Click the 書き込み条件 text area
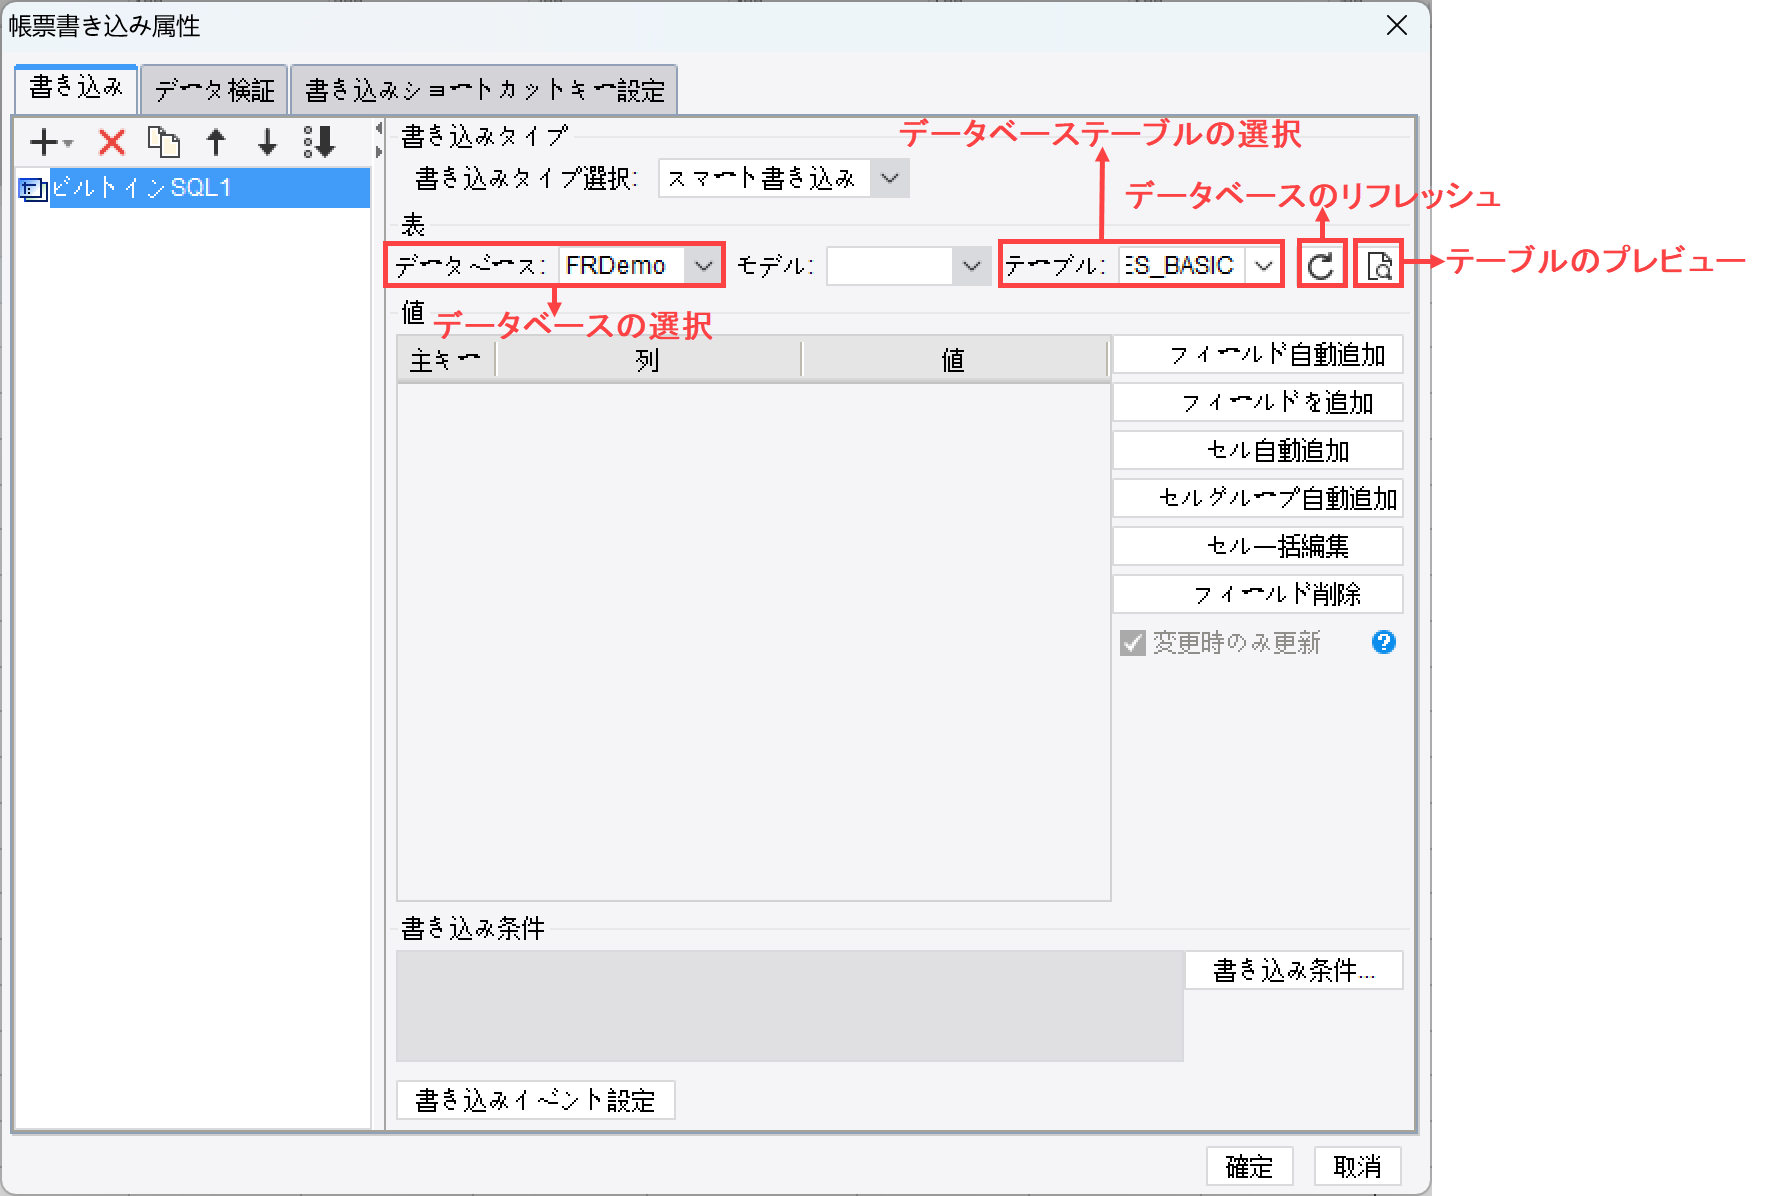Screen dimensions: 1772x1196 click(790, 1006)
